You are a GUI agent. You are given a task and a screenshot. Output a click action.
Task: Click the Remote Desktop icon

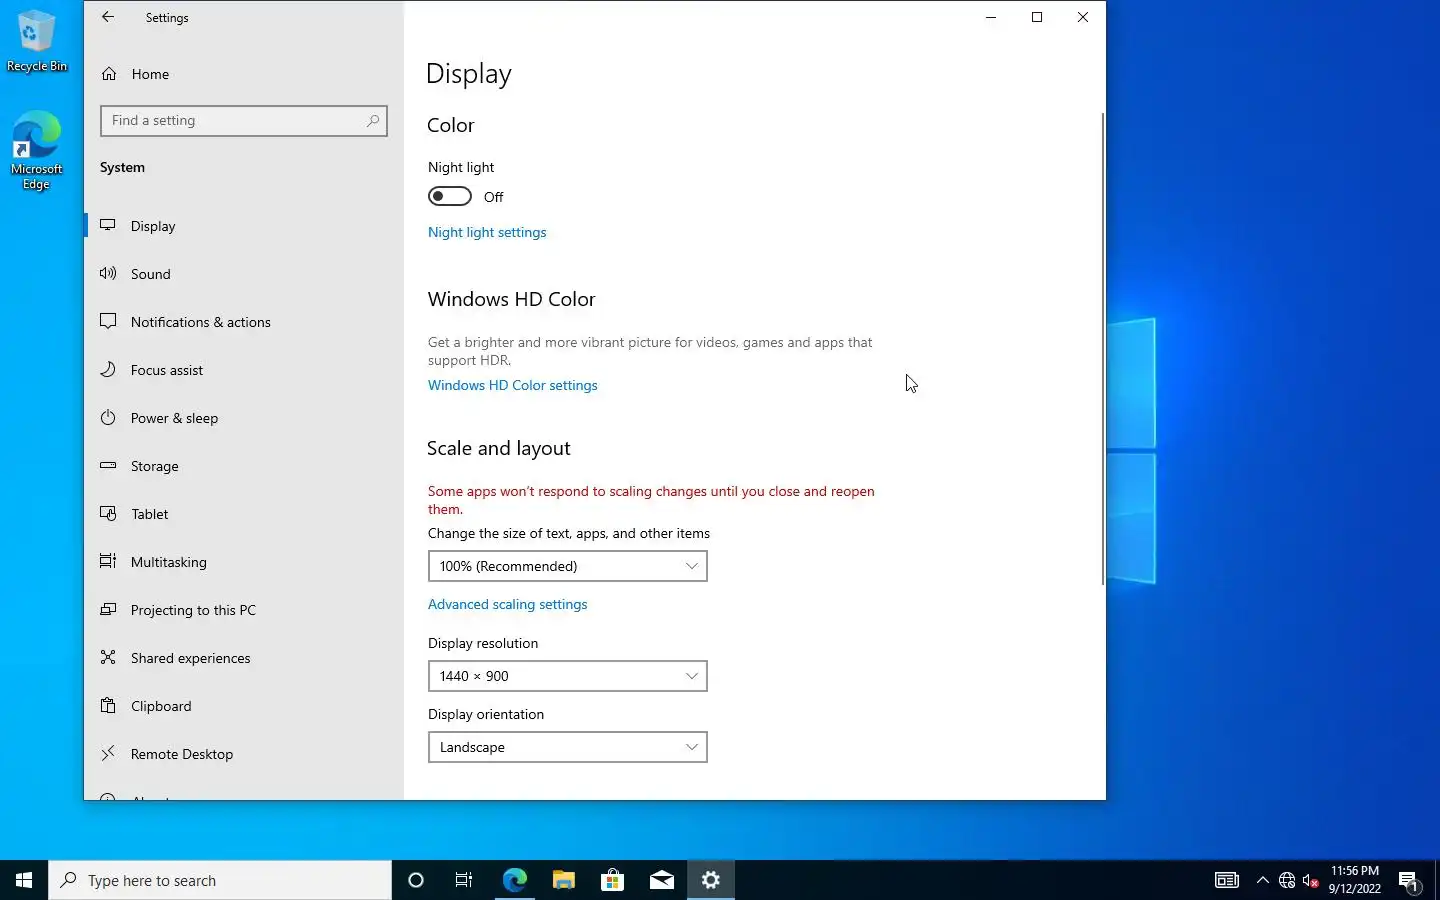coord(108,753)
